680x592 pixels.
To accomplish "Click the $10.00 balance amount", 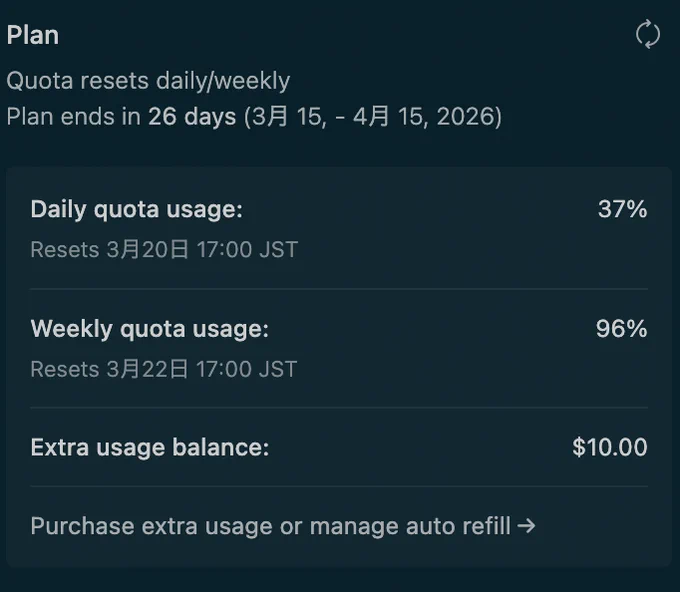I will coord(610,447).
